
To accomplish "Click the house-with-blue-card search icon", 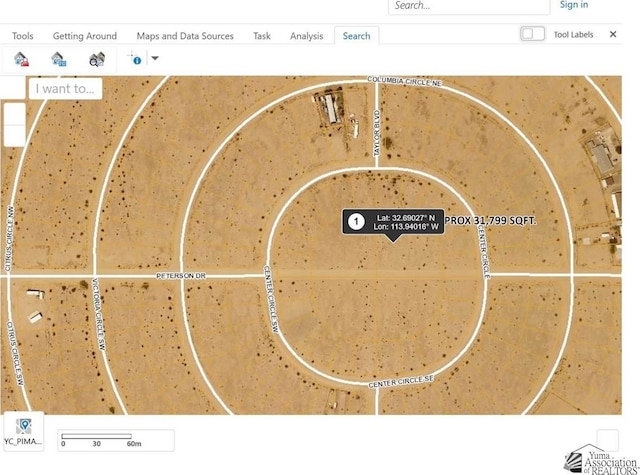I will click(59, 59).
